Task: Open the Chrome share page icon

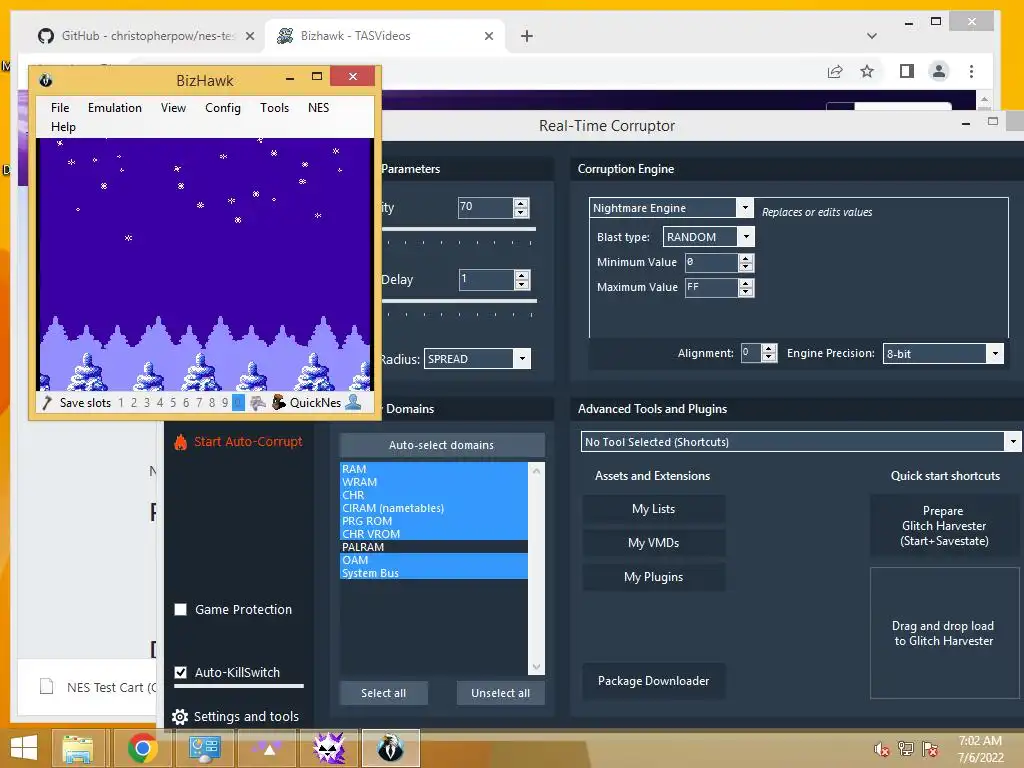Action: pos(835,71)
